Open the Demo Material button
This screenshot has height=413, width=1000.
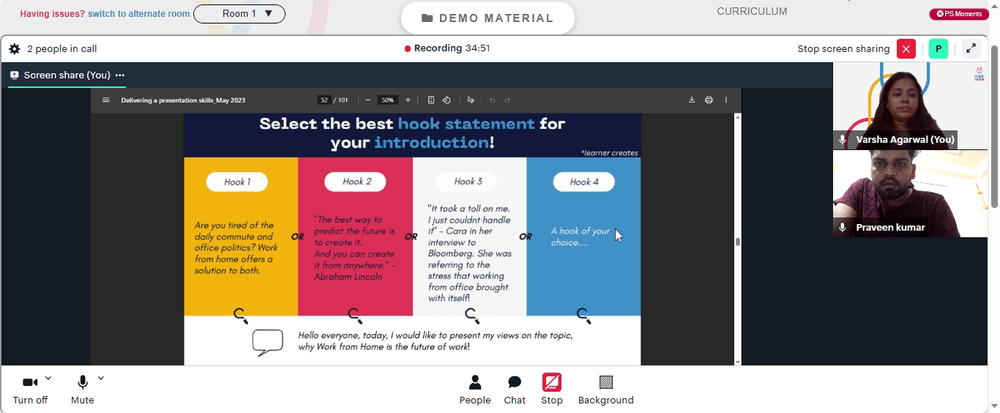point(488,18)
